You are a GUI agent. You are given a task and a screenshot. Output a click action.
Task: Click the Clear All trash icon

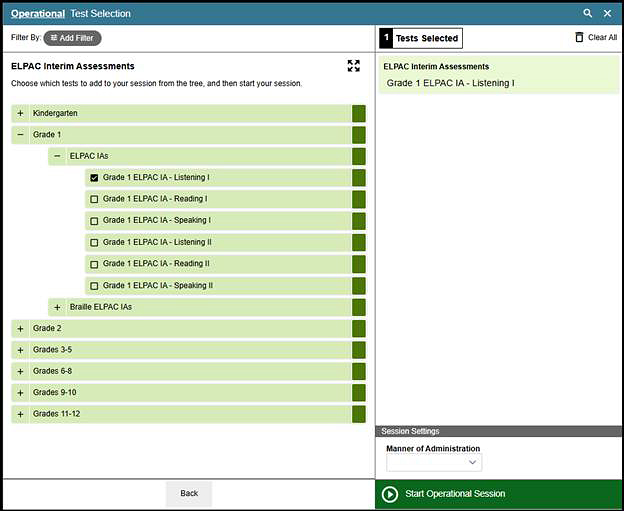click(579, 37)
